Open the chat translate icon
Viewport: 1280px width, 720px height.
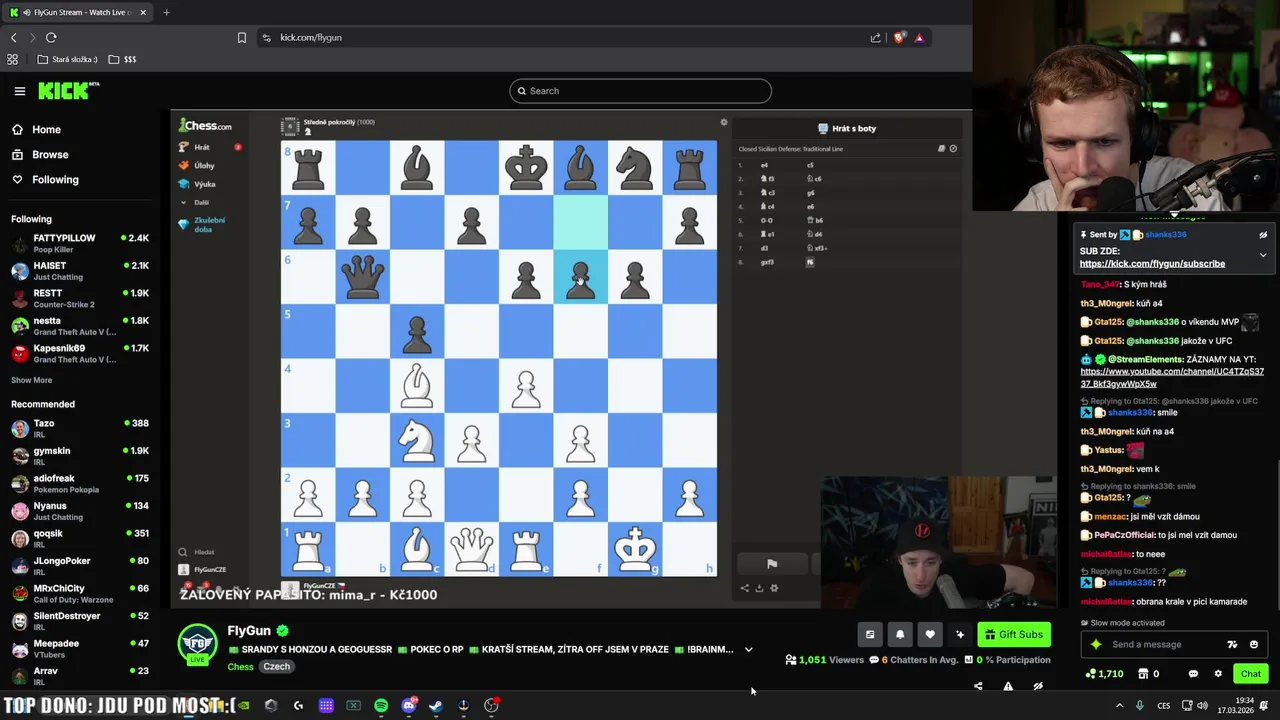pos(1233,644)
